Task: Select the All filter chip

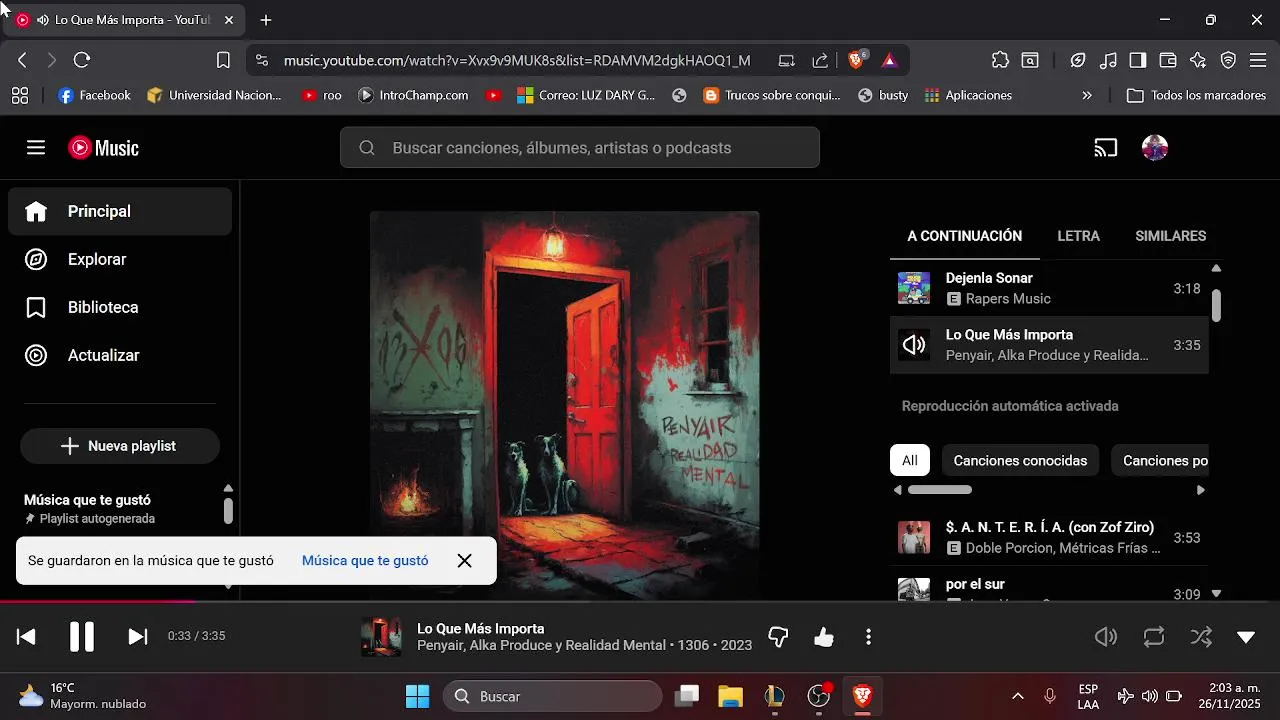Action: click(x=910, y=461)
